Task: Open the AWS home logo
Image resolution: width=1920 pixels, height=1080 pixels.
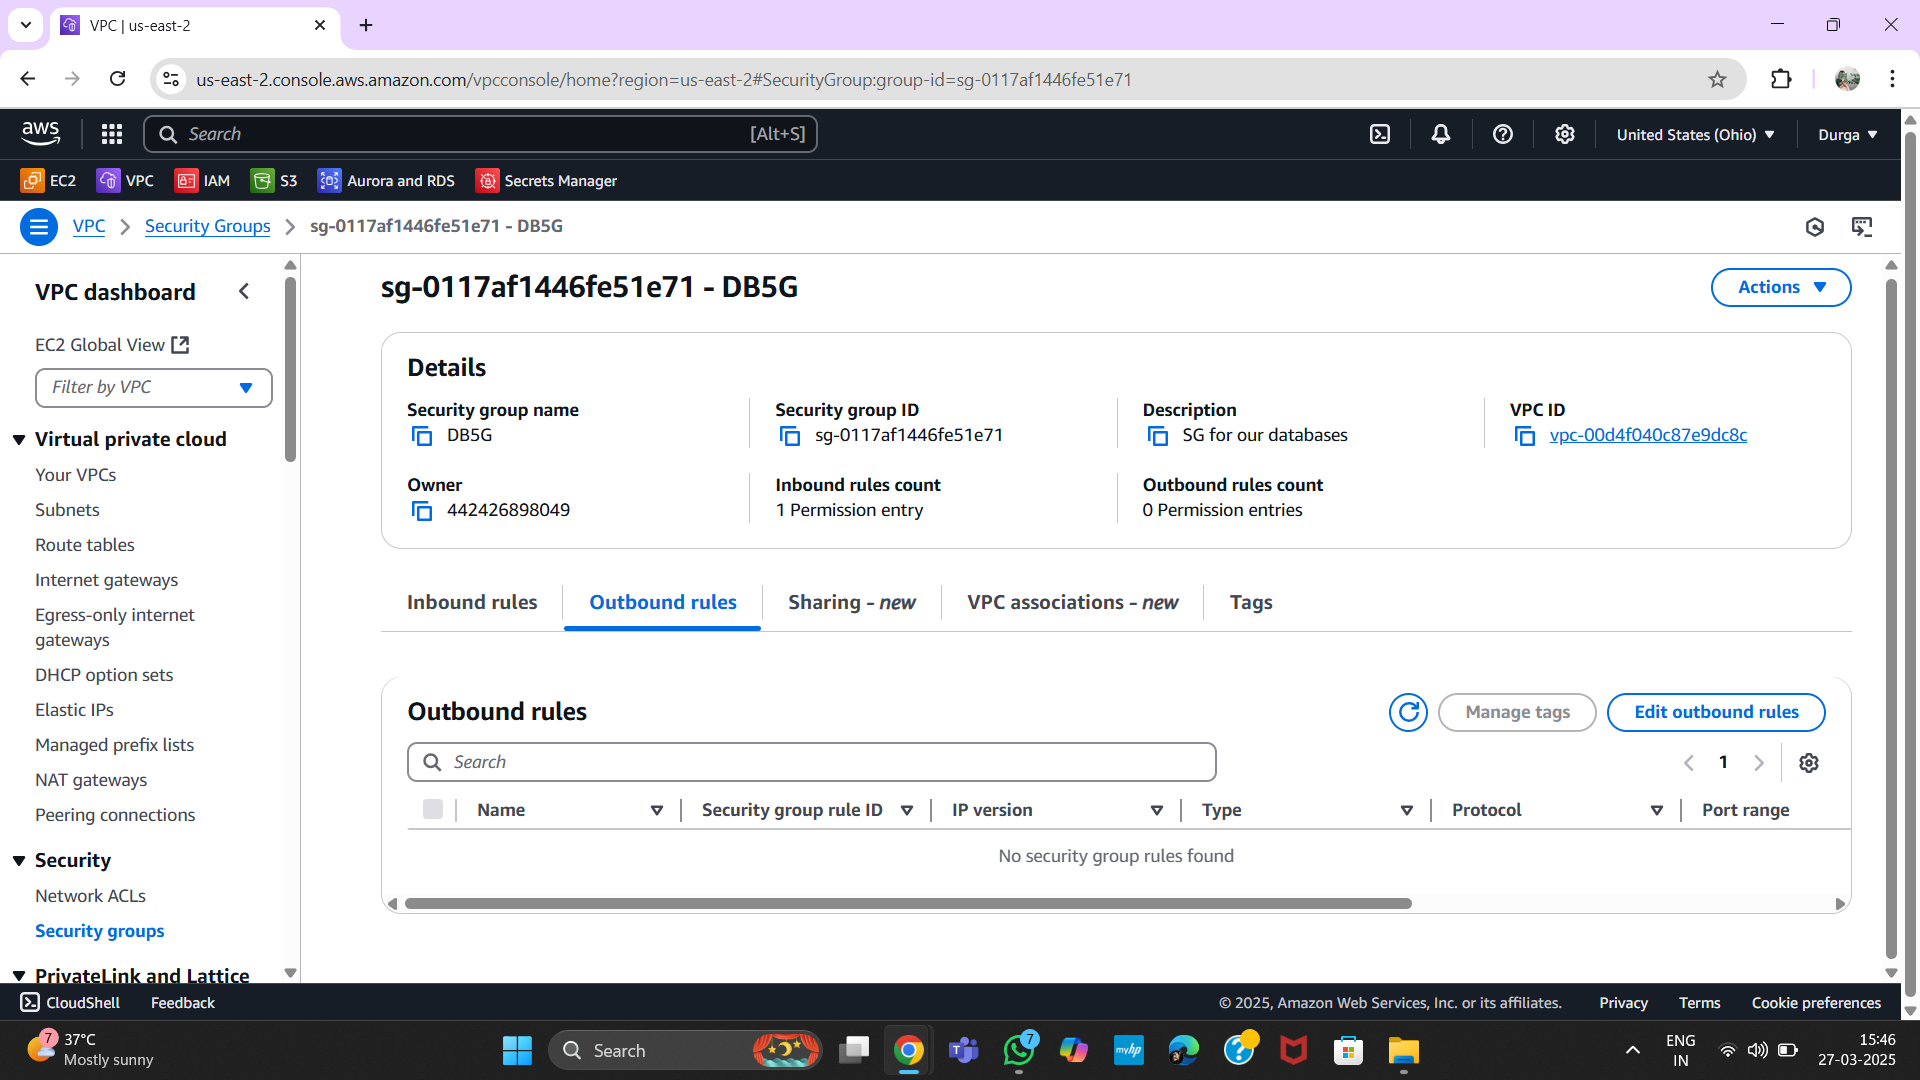Action: 40,133
